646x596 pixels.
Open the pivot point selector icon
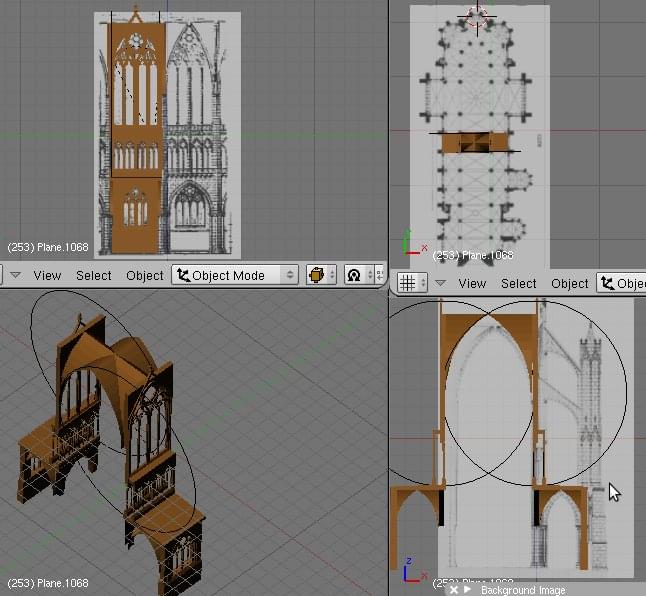(x=354, y=275)
